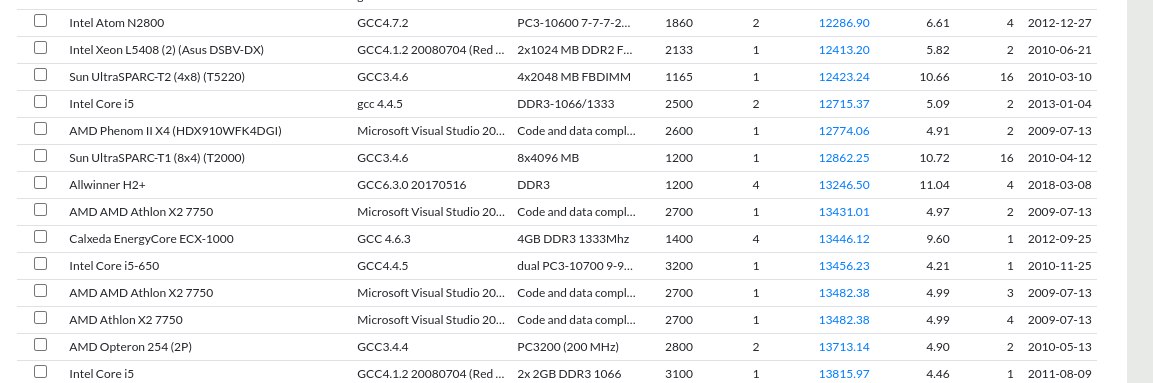This screenshot has height=383, width=1153.
Task: Check the Sun UltraSPARC-T1 (8x4) row box
Action: tap(40, 155)
